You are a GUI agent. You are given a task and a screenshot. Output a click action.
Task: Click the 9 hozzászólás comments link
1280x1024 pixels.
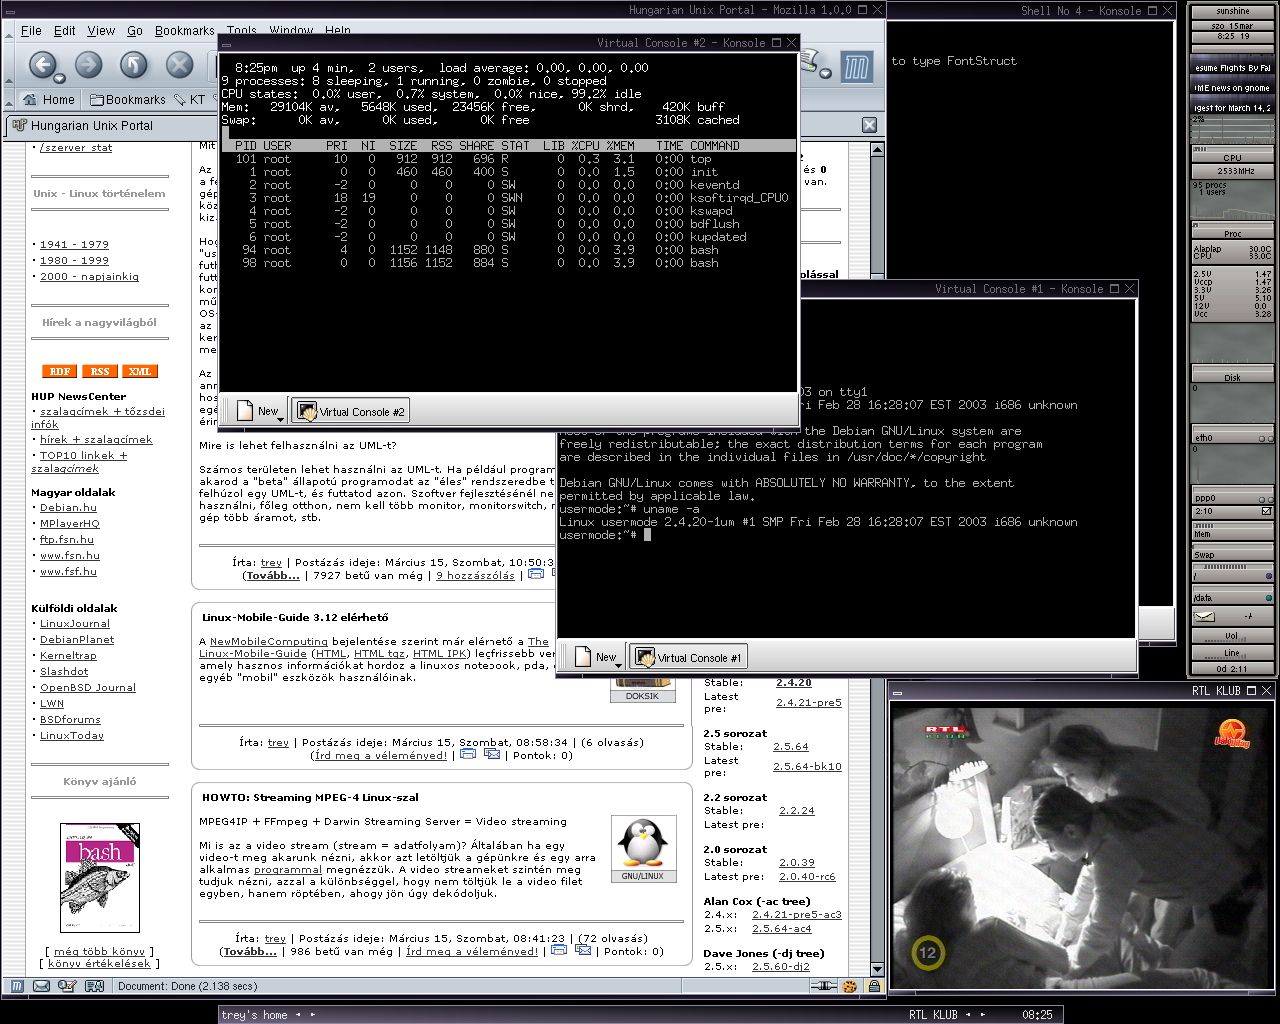475,576
